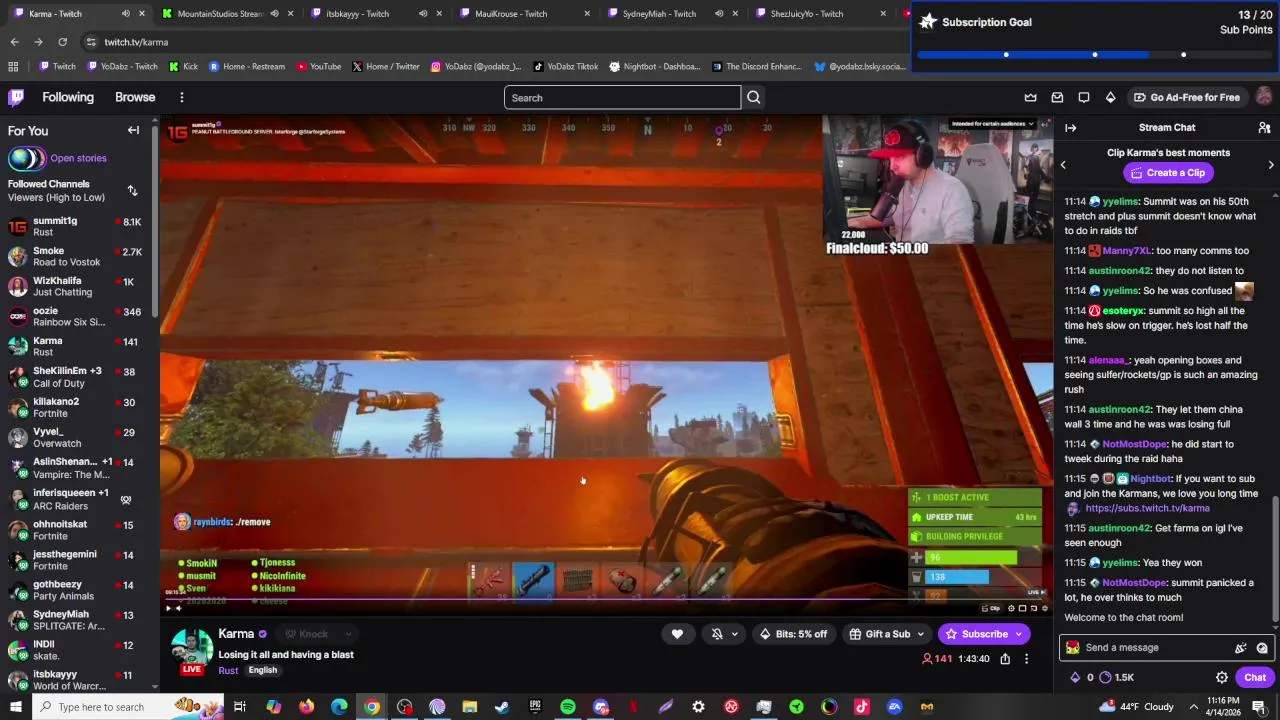Click the stream player seek bar

click(606, 600)
